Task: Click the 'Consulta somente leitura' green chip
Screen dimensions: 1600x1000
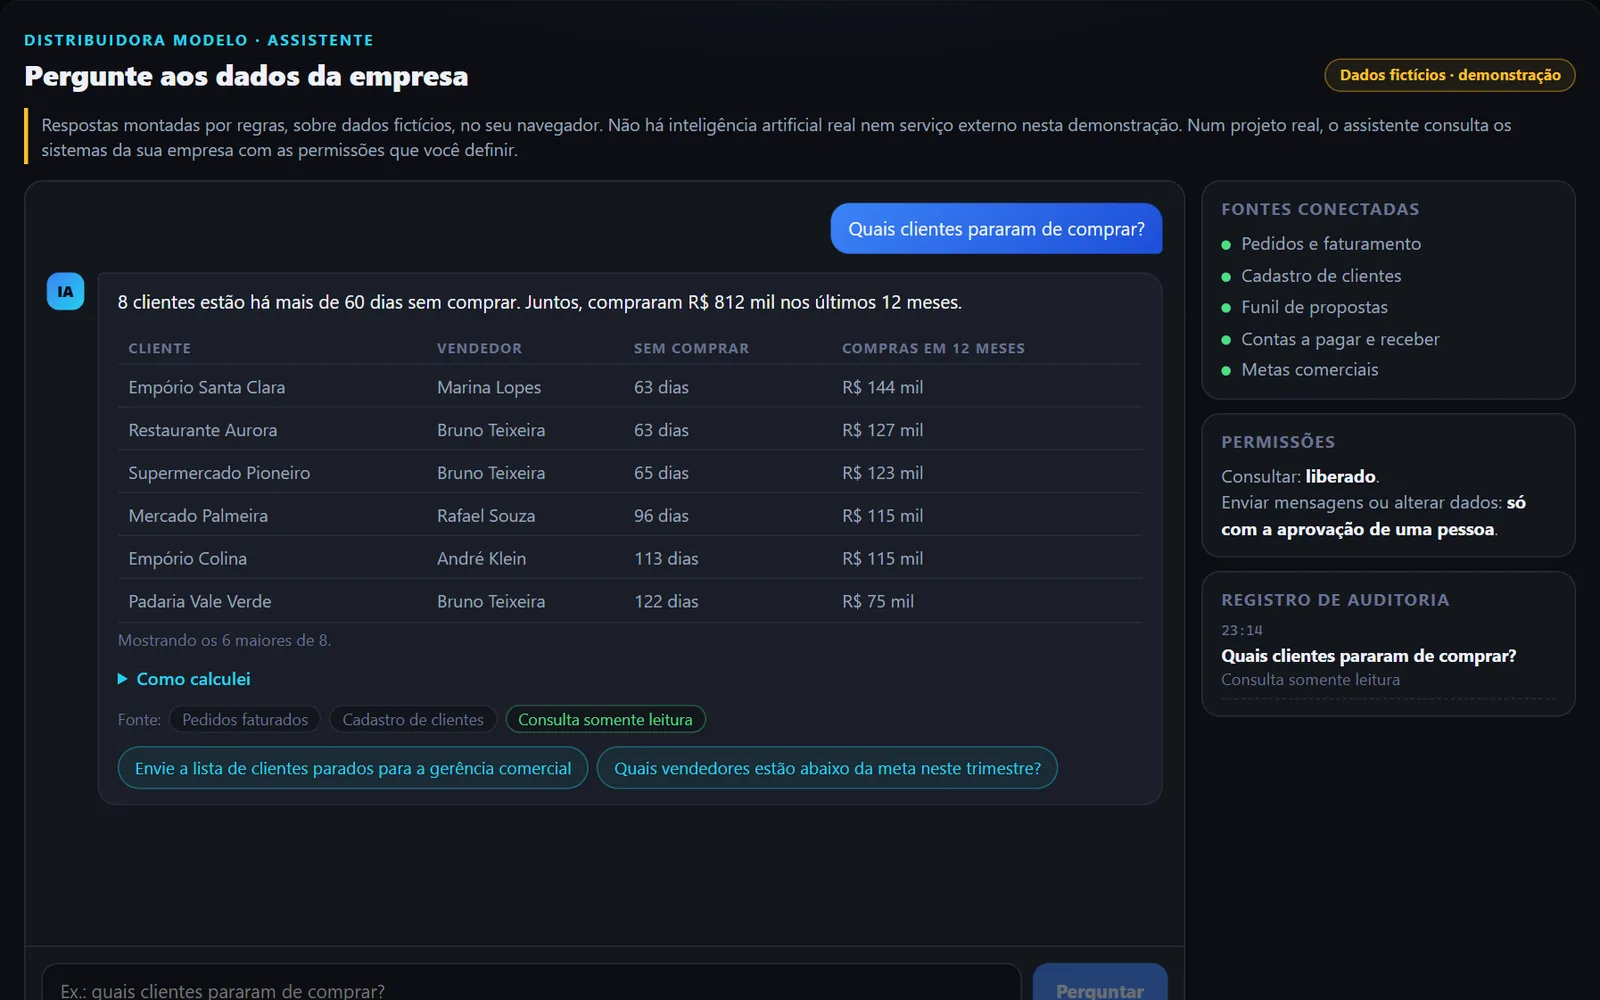Action: (605, 719)
